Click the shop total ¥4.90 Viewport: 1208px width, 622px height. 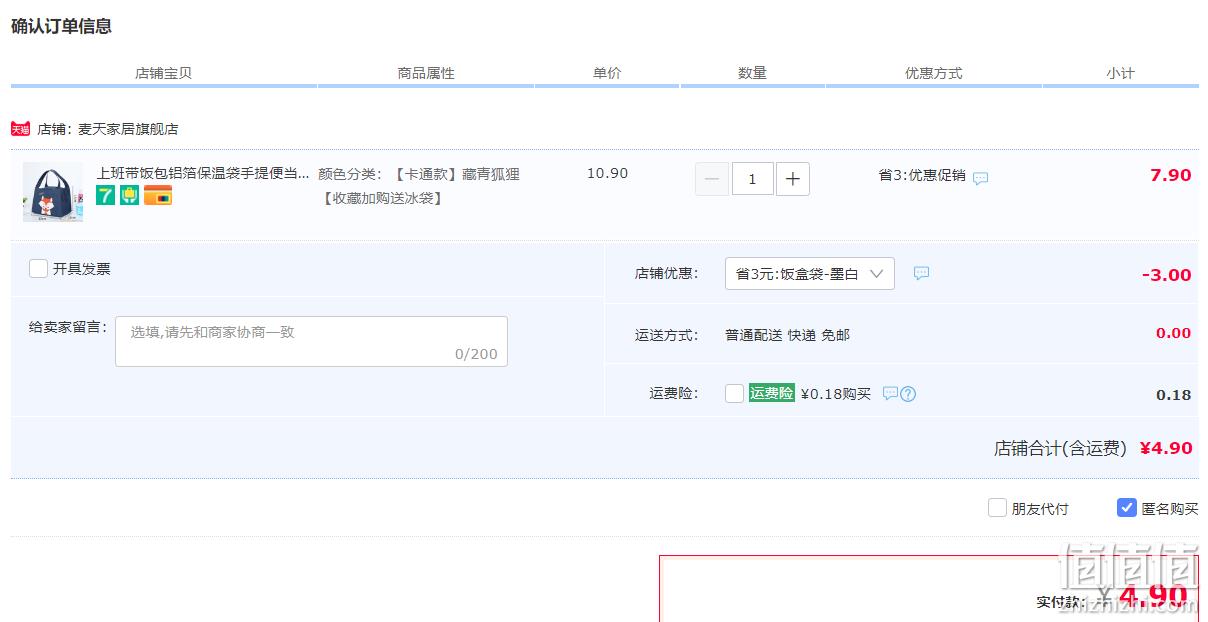tap(1166, 448)
